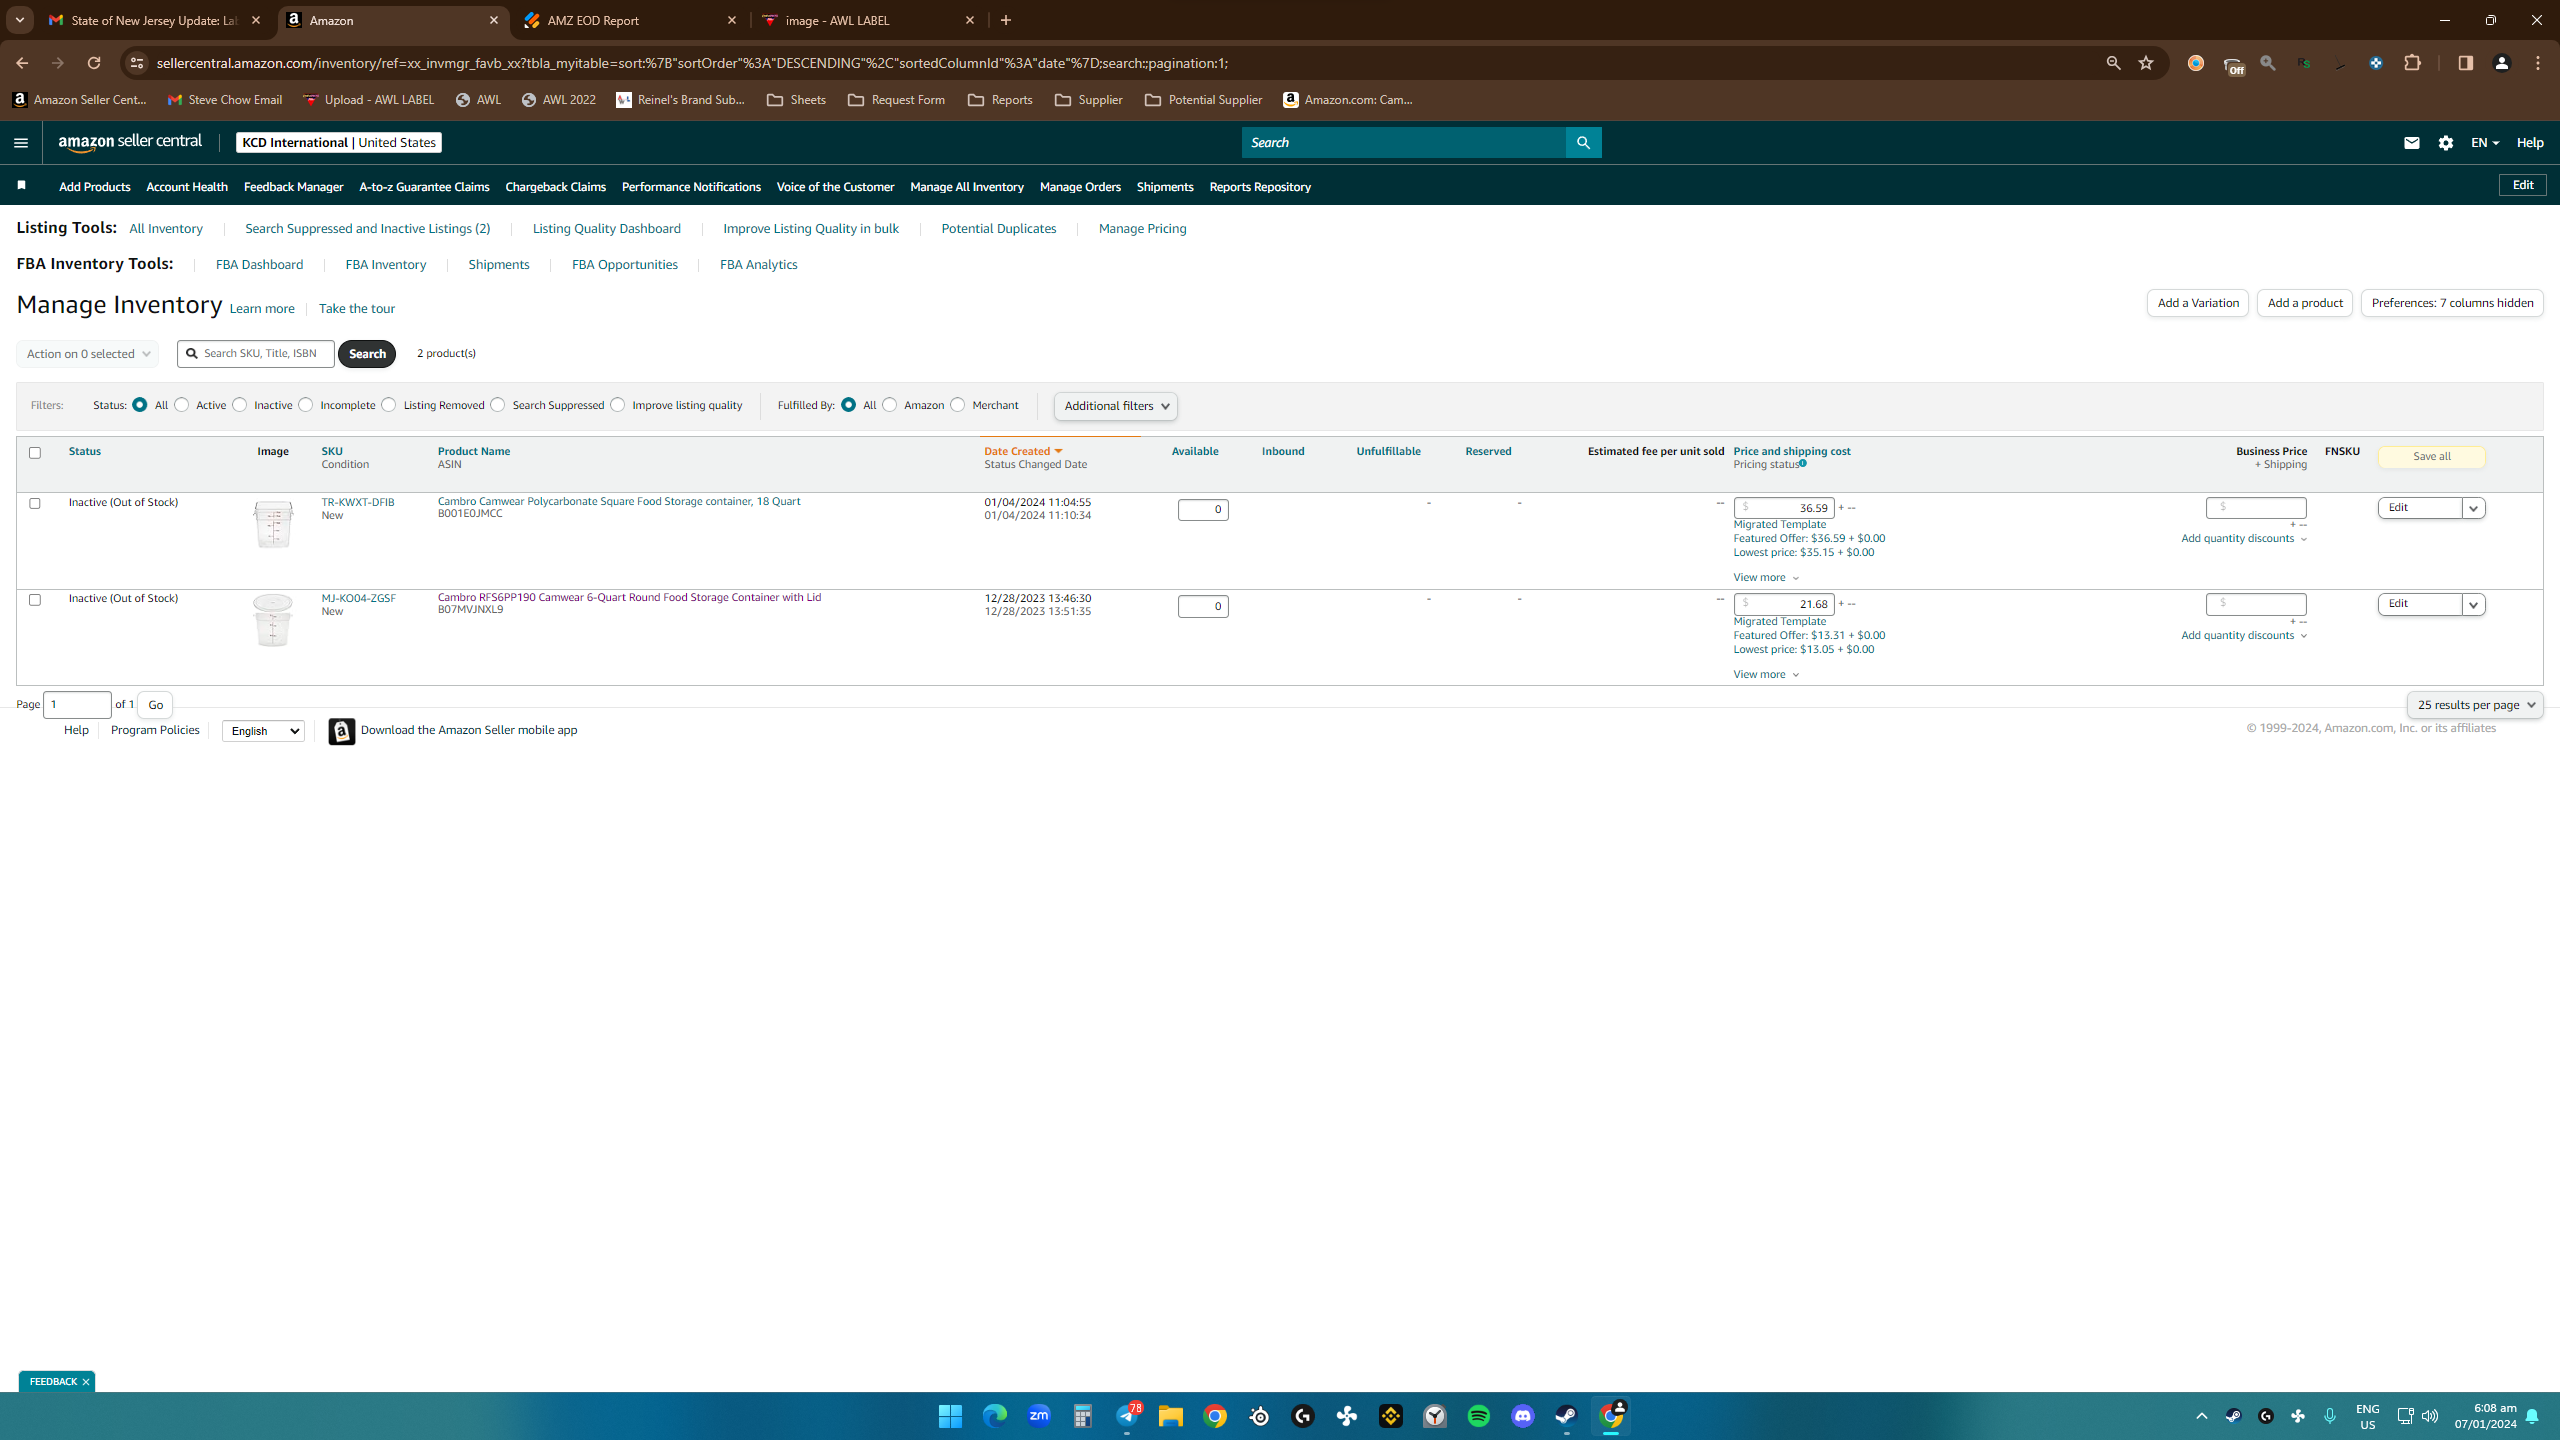Tick the select-all checkbox in table header
The height and width of the screenshot is (1440, 2560).
point(35,453)
